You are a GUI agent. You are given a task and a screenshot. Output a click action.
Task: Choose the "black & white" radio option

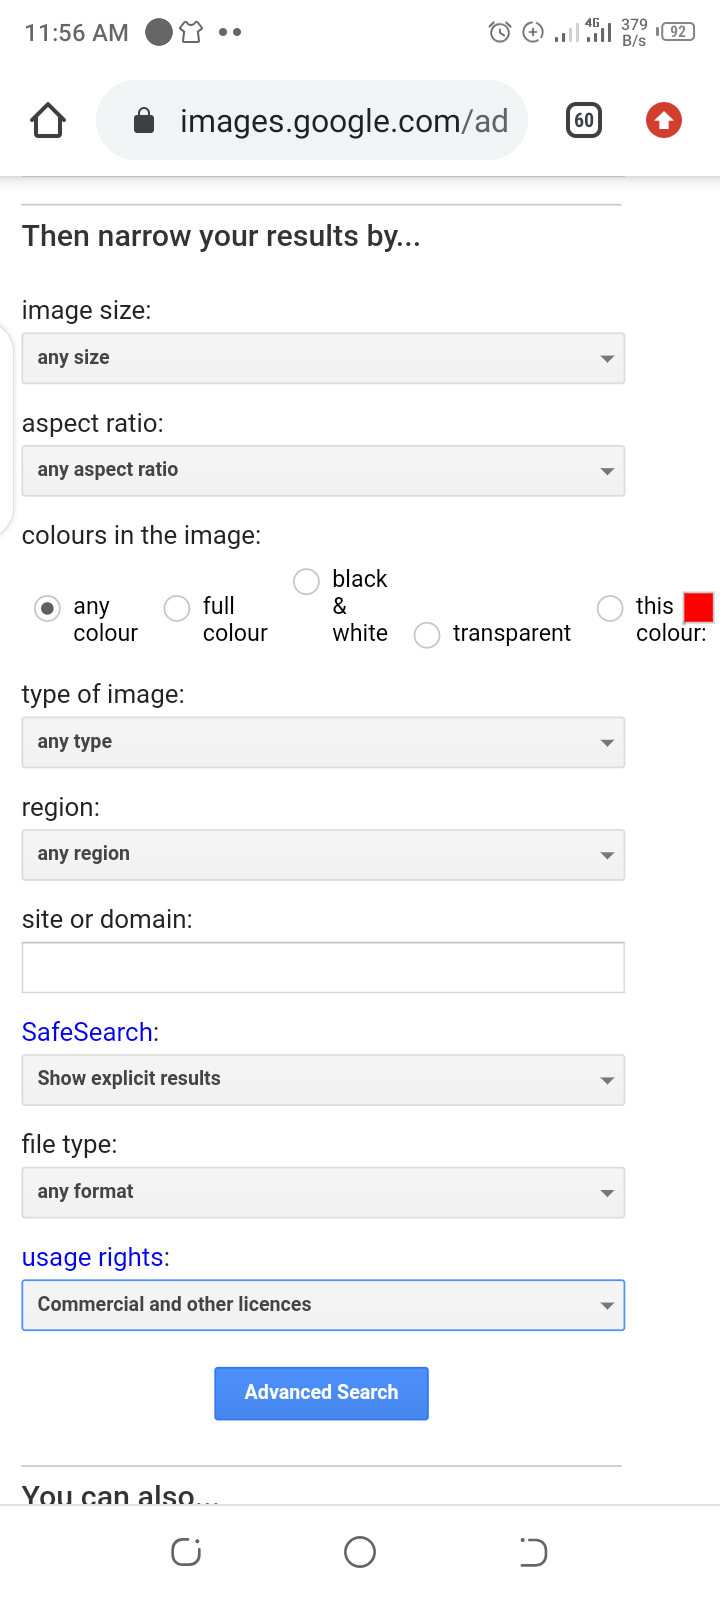[x=306, y=581]
